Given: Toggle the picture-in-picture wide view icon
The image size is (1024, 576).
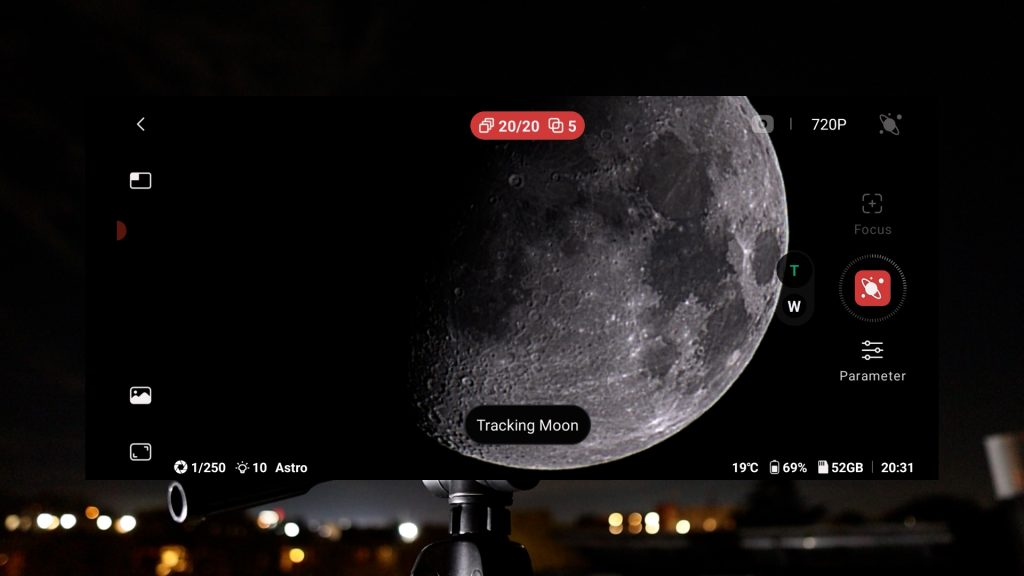Looking at the screenshot, I should pyautogui.click(x=140, y=181).
